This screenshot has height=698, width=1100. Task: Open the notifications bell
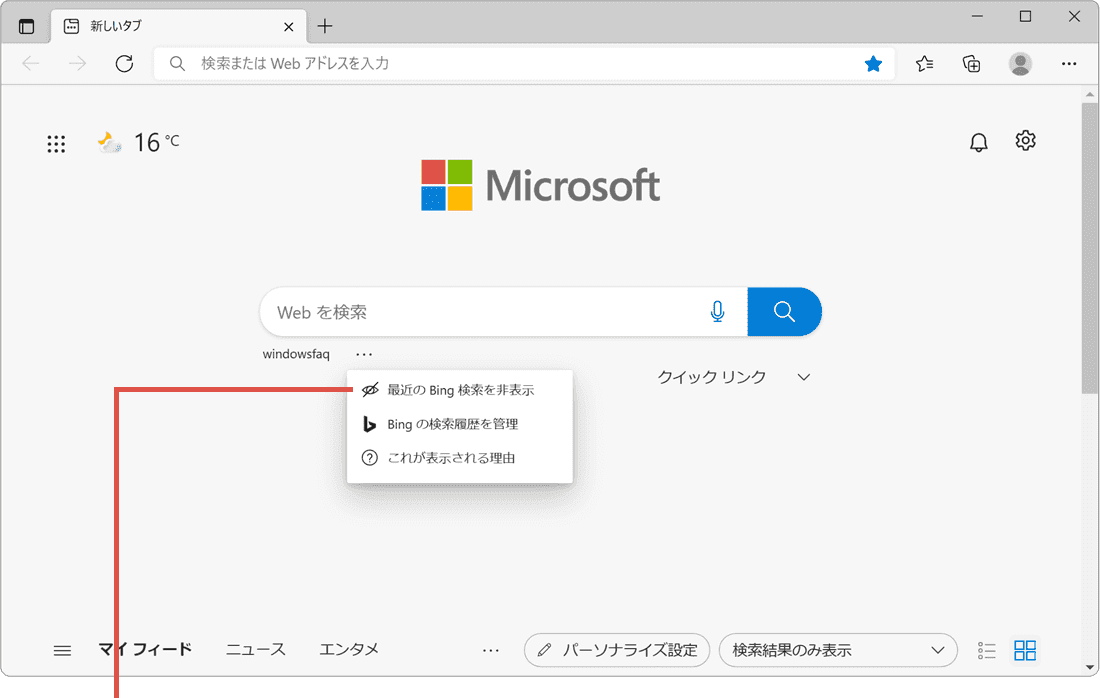pos(978,142)
